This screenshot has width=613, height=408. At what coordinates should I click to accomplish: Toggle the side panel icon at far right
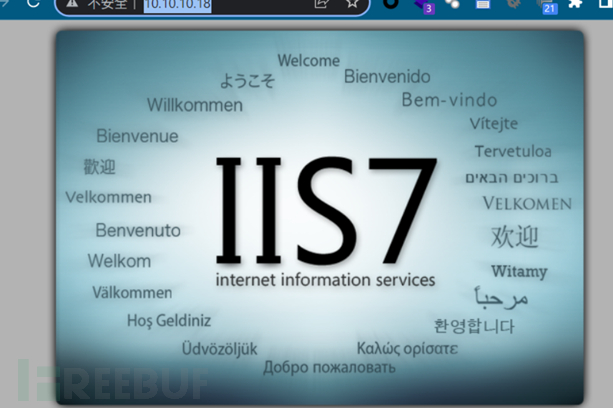[x=606, y=4]
